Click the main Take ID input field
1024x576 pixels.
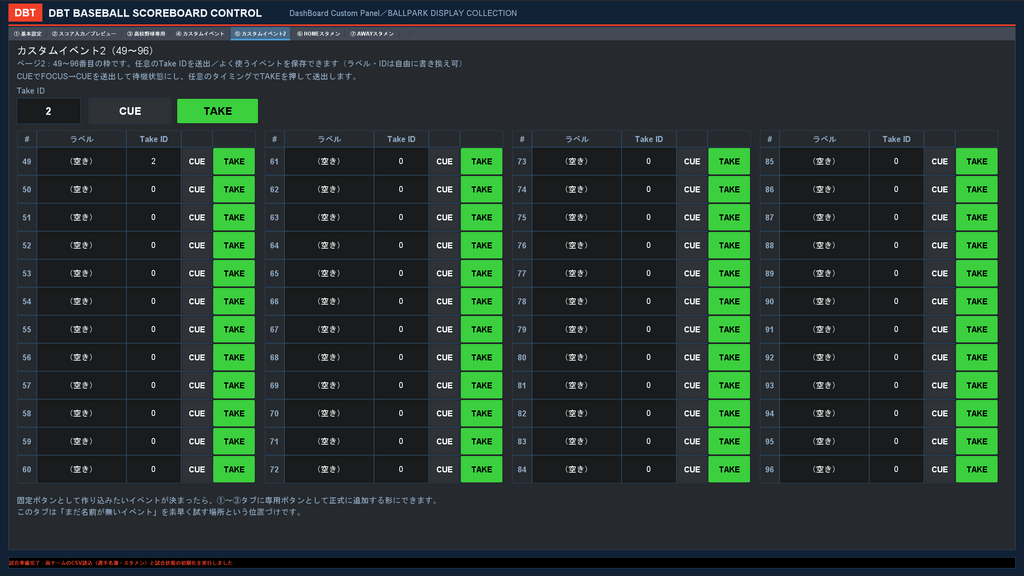(x=48, y=111)
